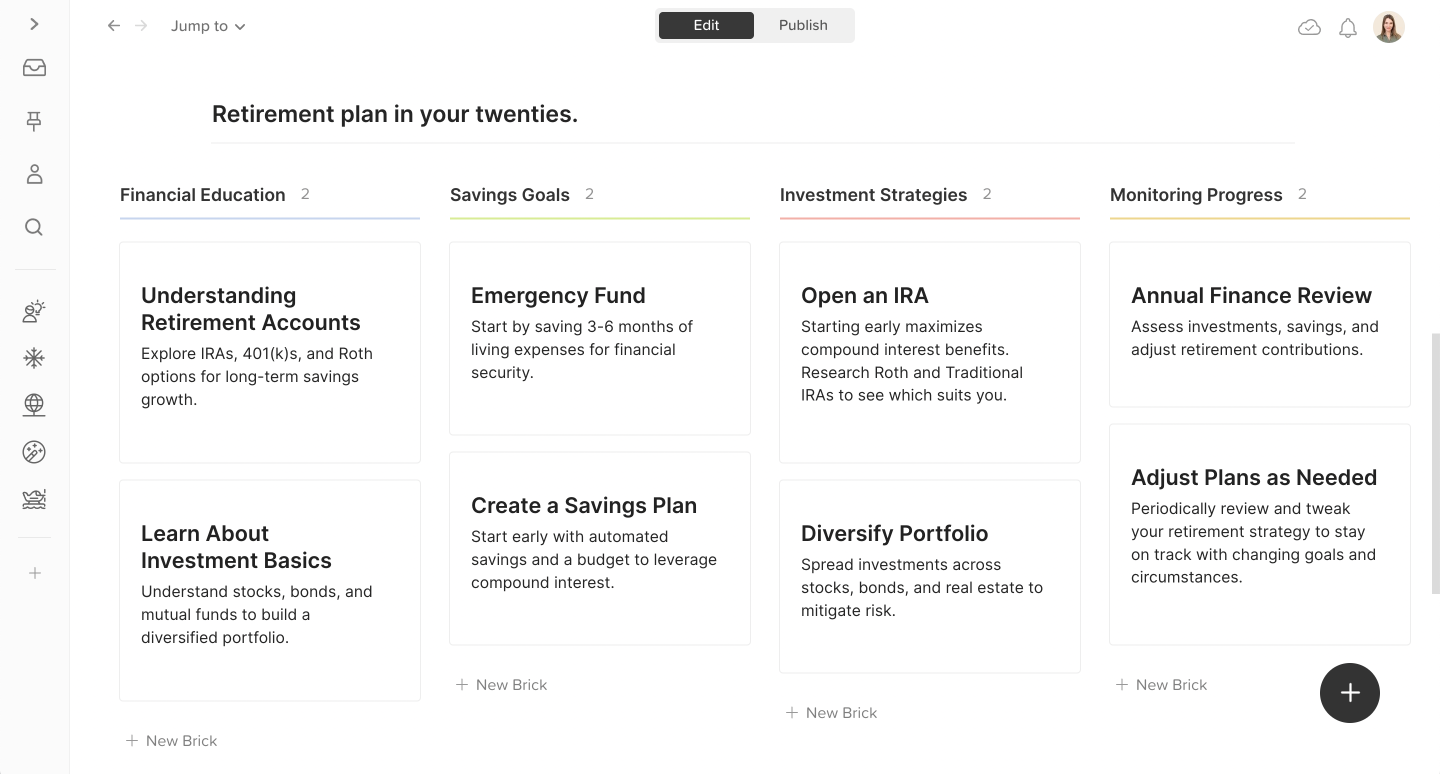Image resolution: width=1440 pixels, height=774 pixels.
Task: Click the dark round plus button
Action: point(1350,693)
